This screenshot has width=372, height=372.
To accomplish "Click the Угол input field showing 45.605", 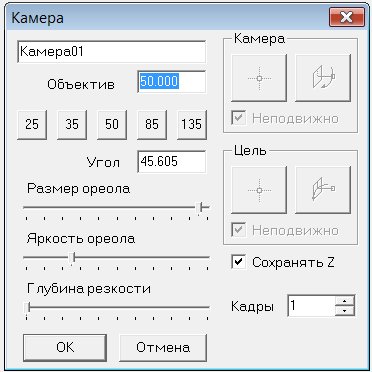I will click(x=172, y=162).
